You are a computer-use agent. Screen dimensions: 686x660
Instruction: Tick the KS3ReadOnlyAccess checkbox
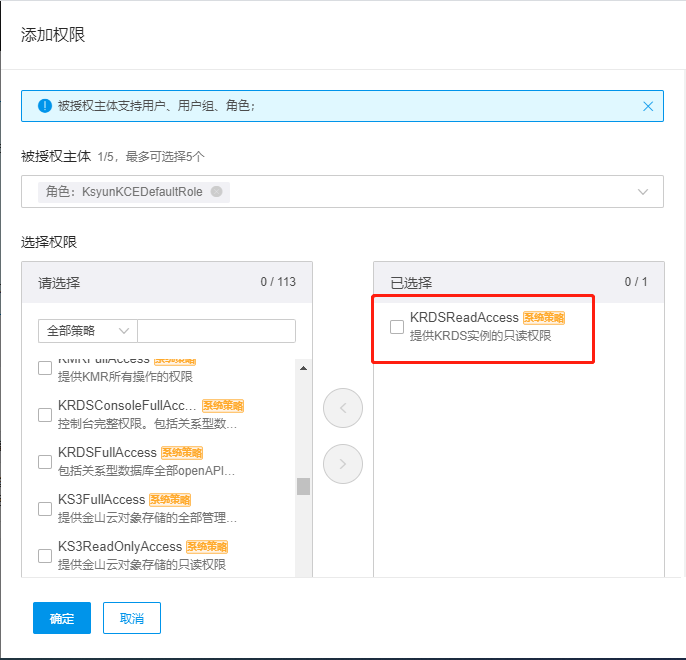tap(45, 556)
